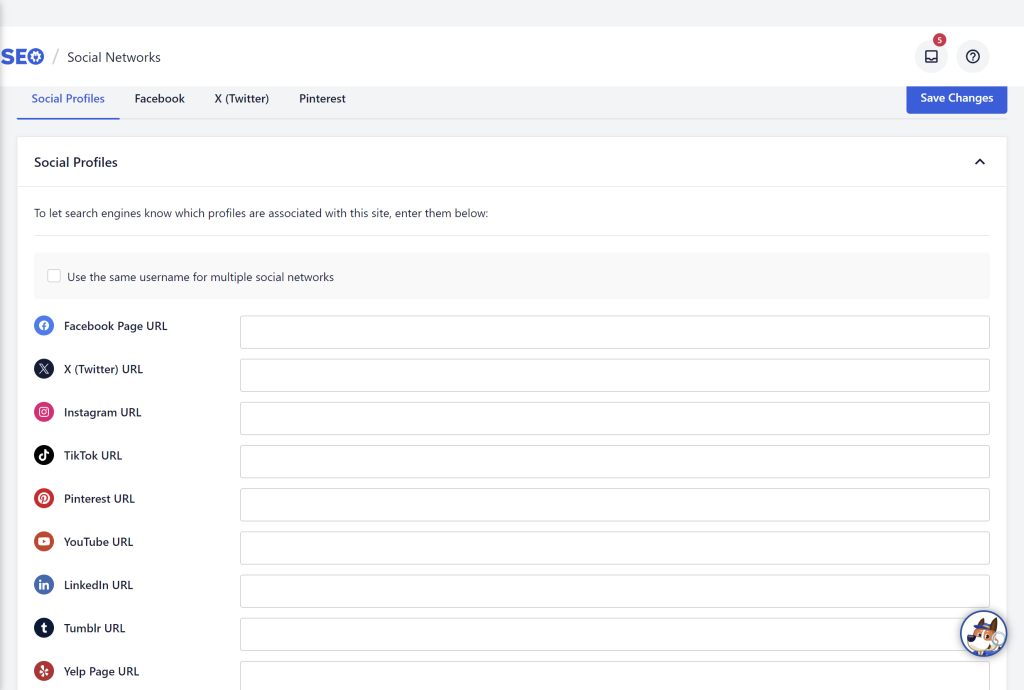Click the Instagram logo icon
The height and width of the screenshot is (690, 1024).
pos(44,412)
